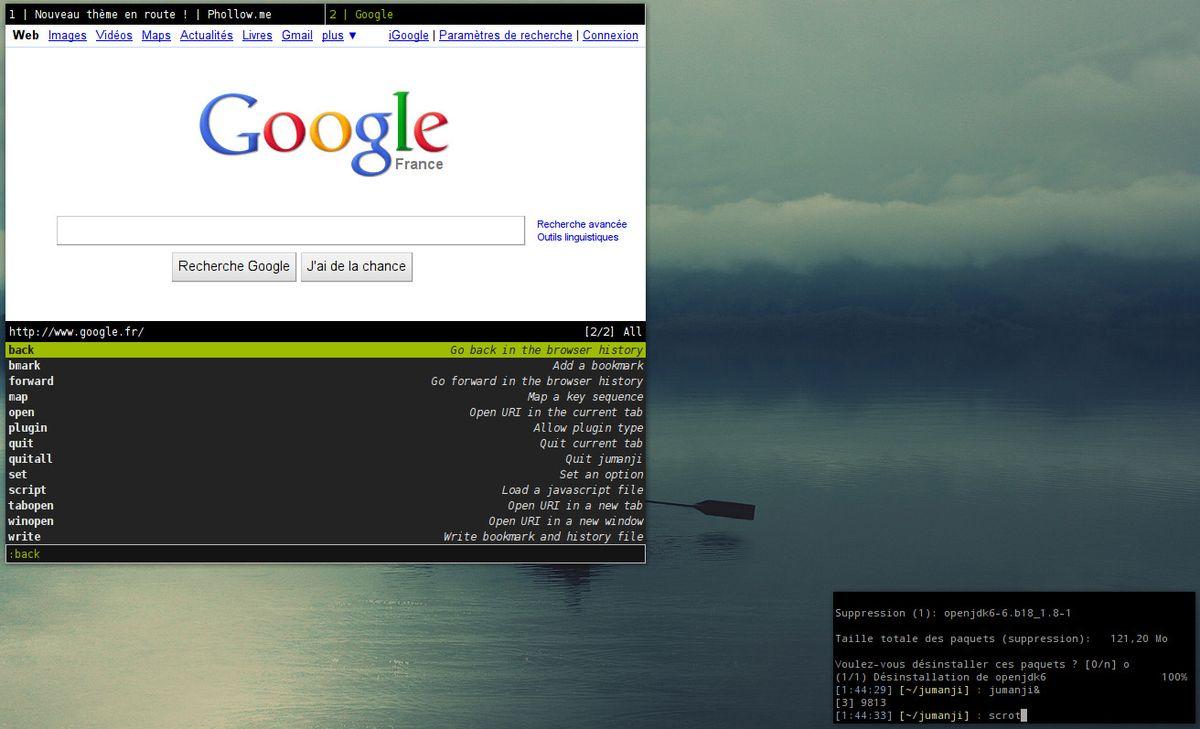Image resolution: width=1200 pixels, height=729 pixels.
Task: Expand the 'plus' dropdown menu
Action: (x=339, y=35)
